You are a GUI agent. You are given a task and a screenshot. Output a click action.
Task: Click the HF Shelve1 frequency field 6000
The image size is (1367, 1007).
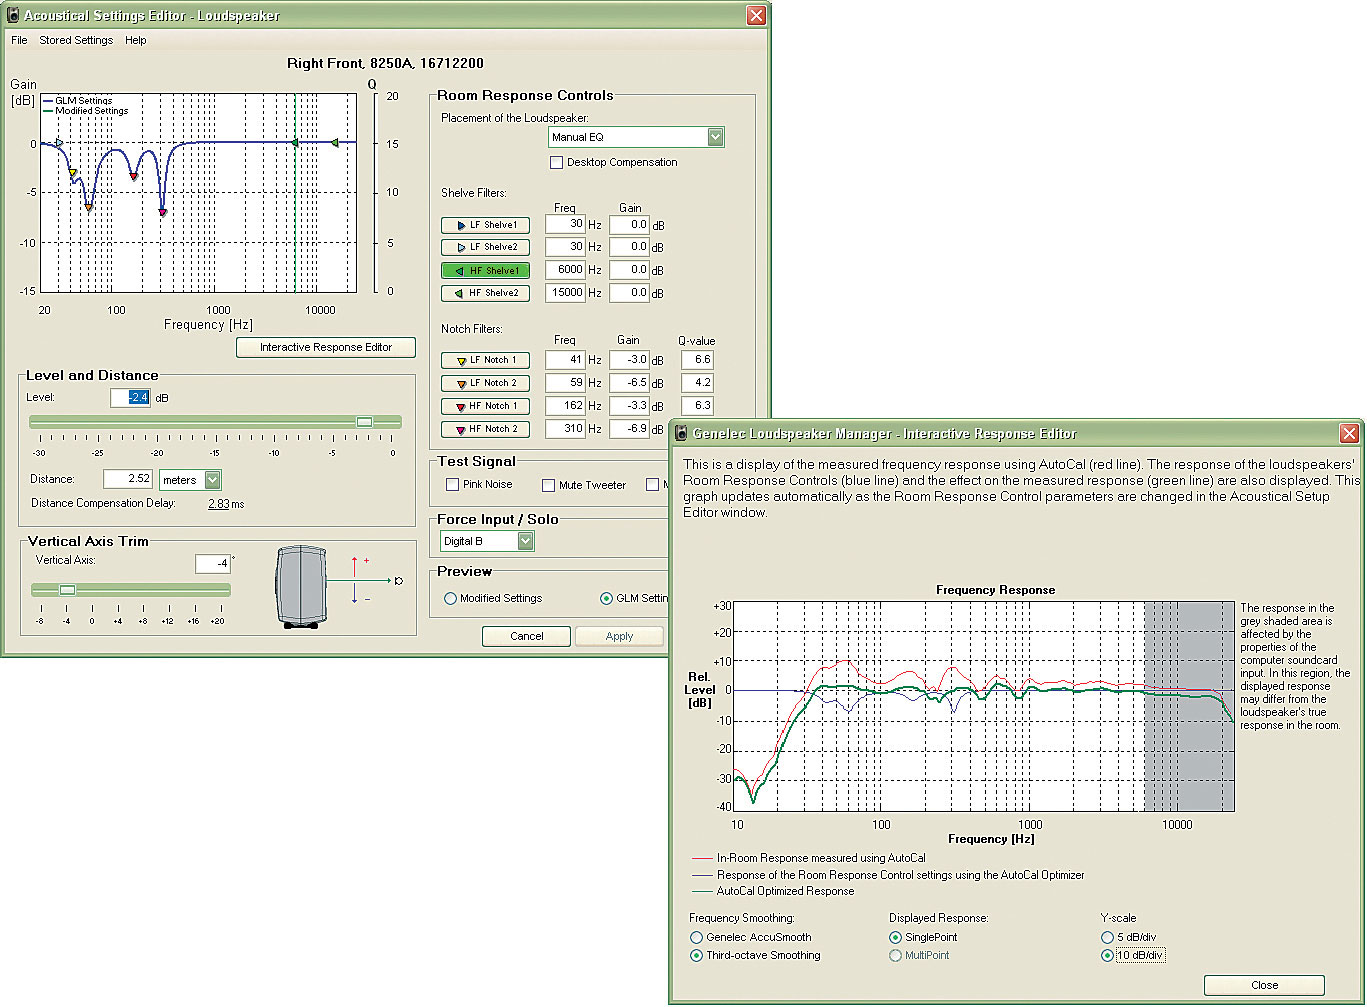[565, 269]
